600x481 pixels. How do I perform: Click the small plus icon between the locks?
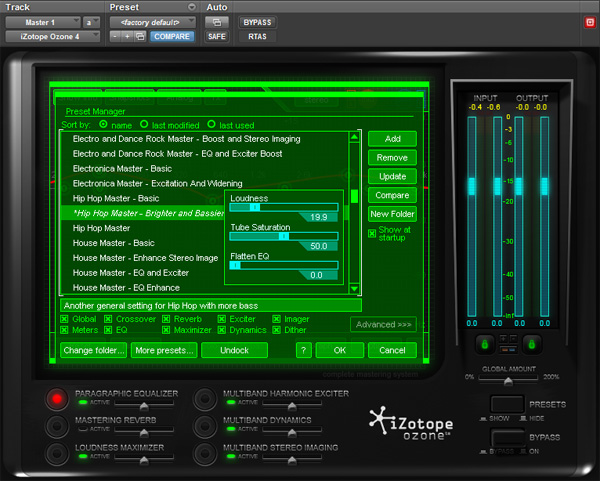pyautogui.click(x=503, y=338)
